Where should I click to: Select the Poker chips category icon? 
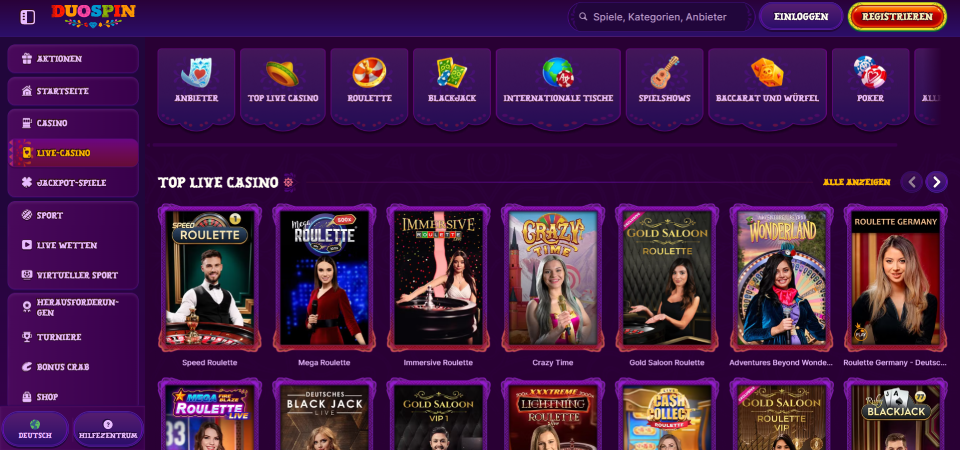870,72
